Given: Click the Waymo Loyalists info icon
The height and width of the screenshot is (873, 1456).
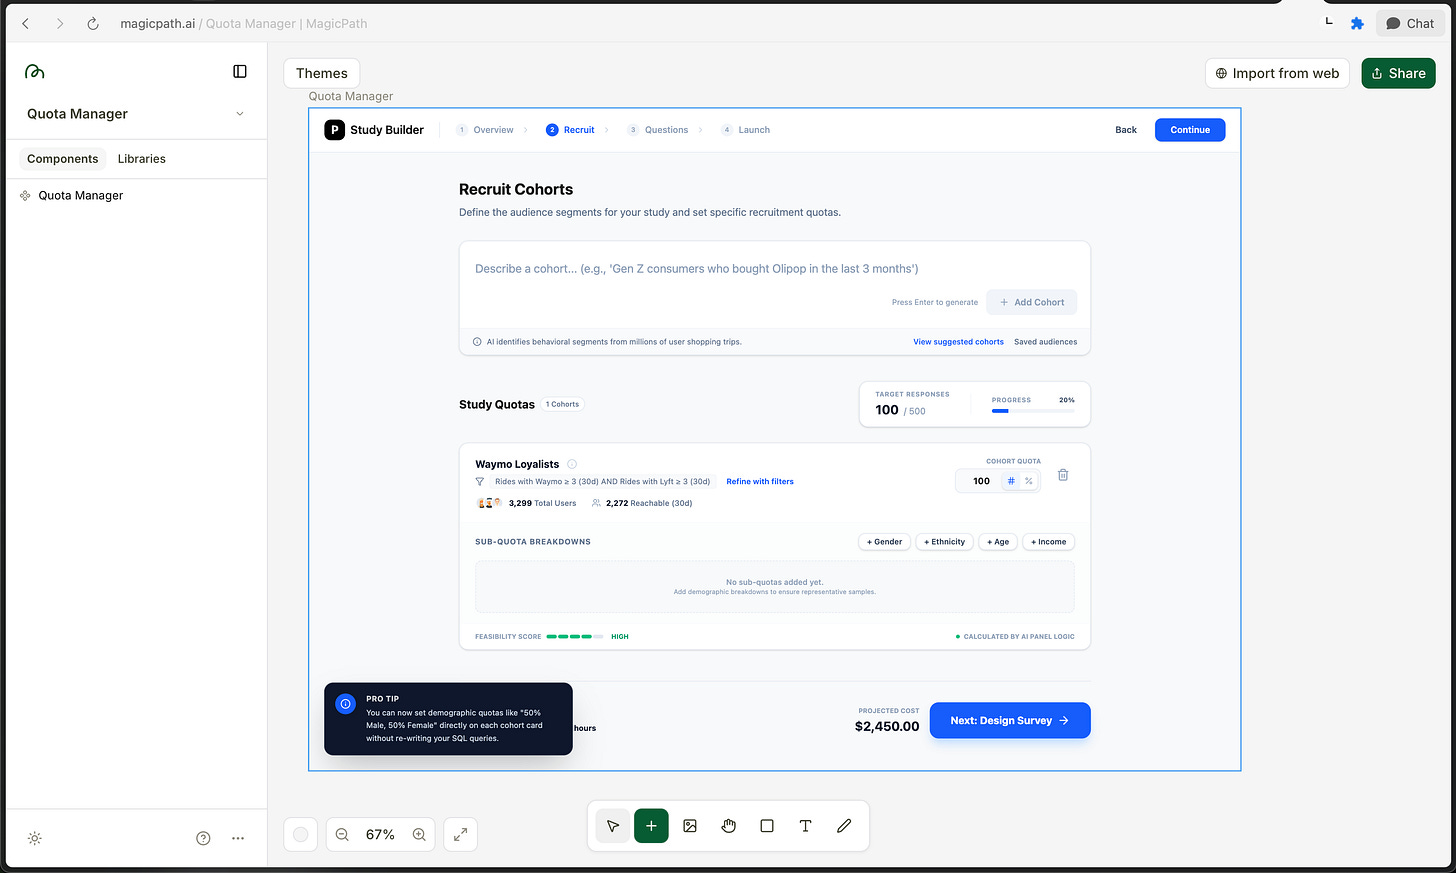Looking at the screenshot, I should [x=572, y=464].
